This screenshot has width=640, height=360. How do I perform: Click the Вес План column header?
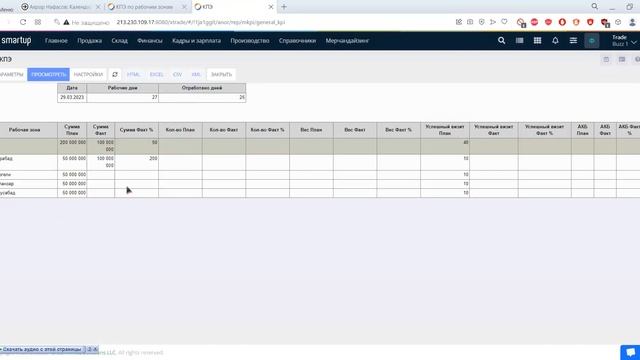(x=311, y=130)
